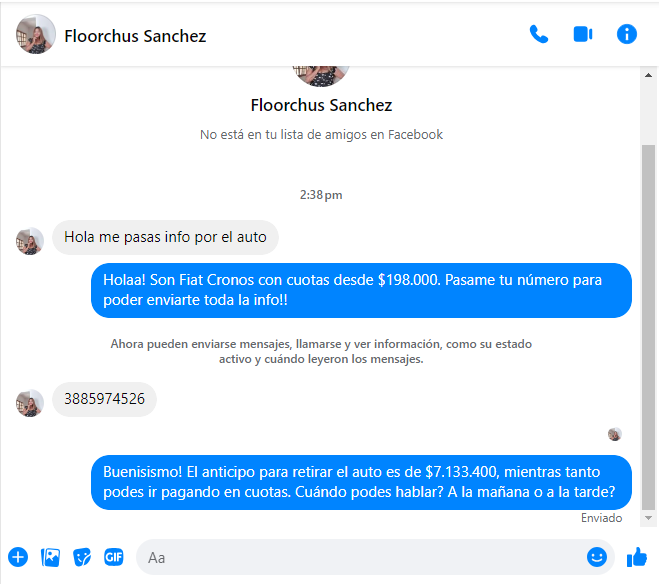Click scrollbar down arrow in chat
Viewport: 659px width, 584px height.
[648, 518]
